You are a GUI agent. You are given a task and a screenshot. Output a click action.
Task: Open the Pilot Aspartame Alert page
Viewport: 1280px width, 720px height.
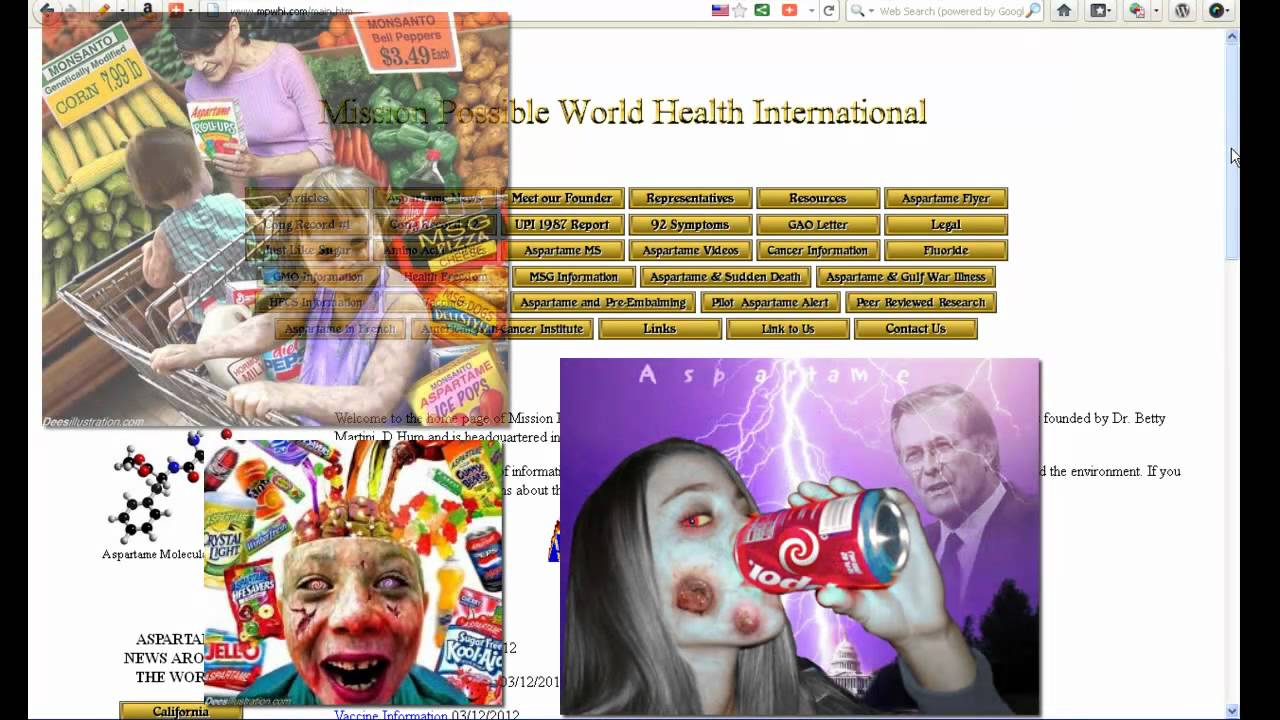(x=771, y=302)
